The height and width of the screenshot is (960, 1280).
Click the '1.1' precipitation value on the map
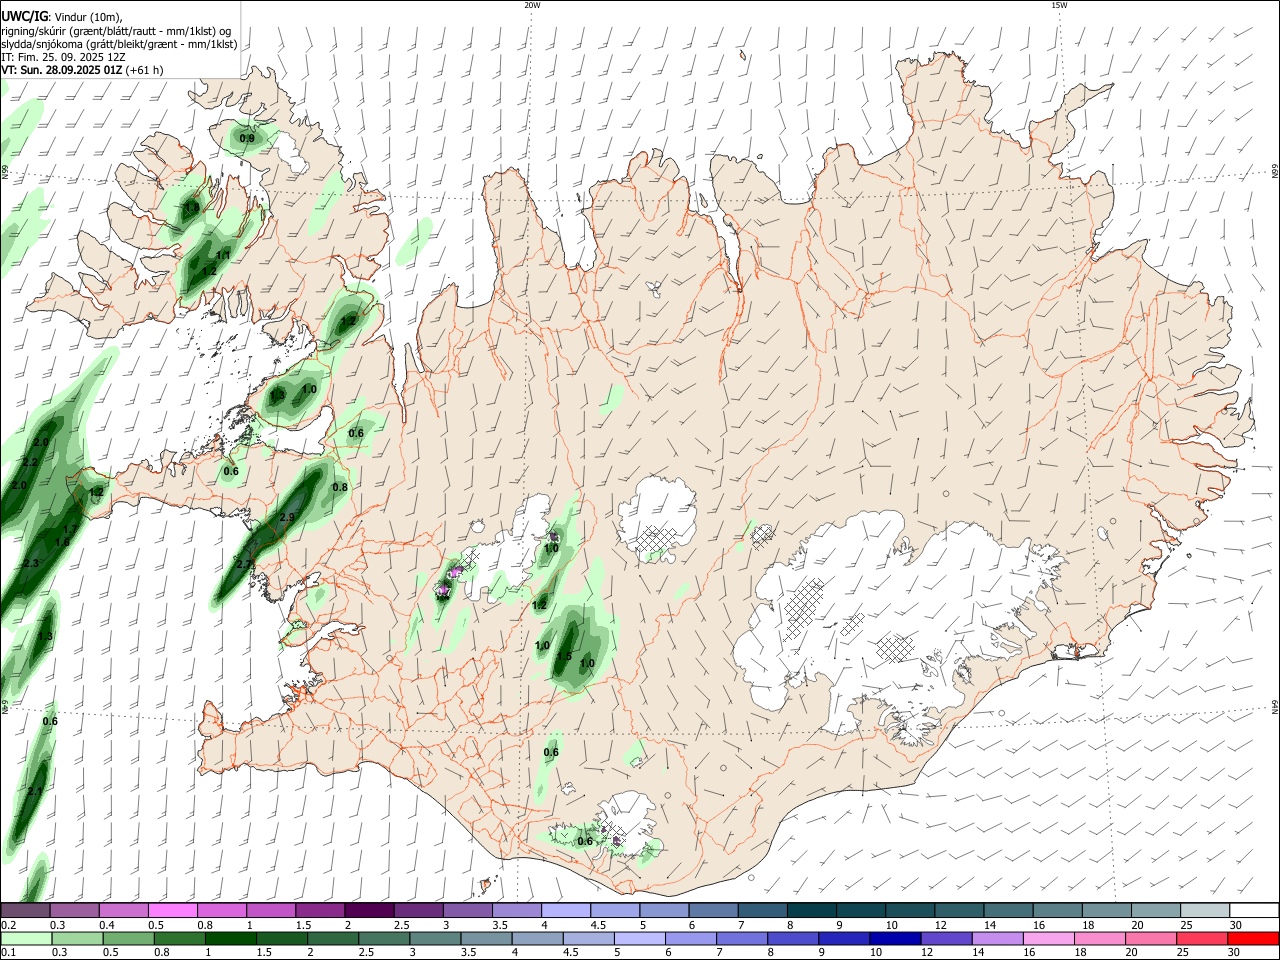point(223,256)
